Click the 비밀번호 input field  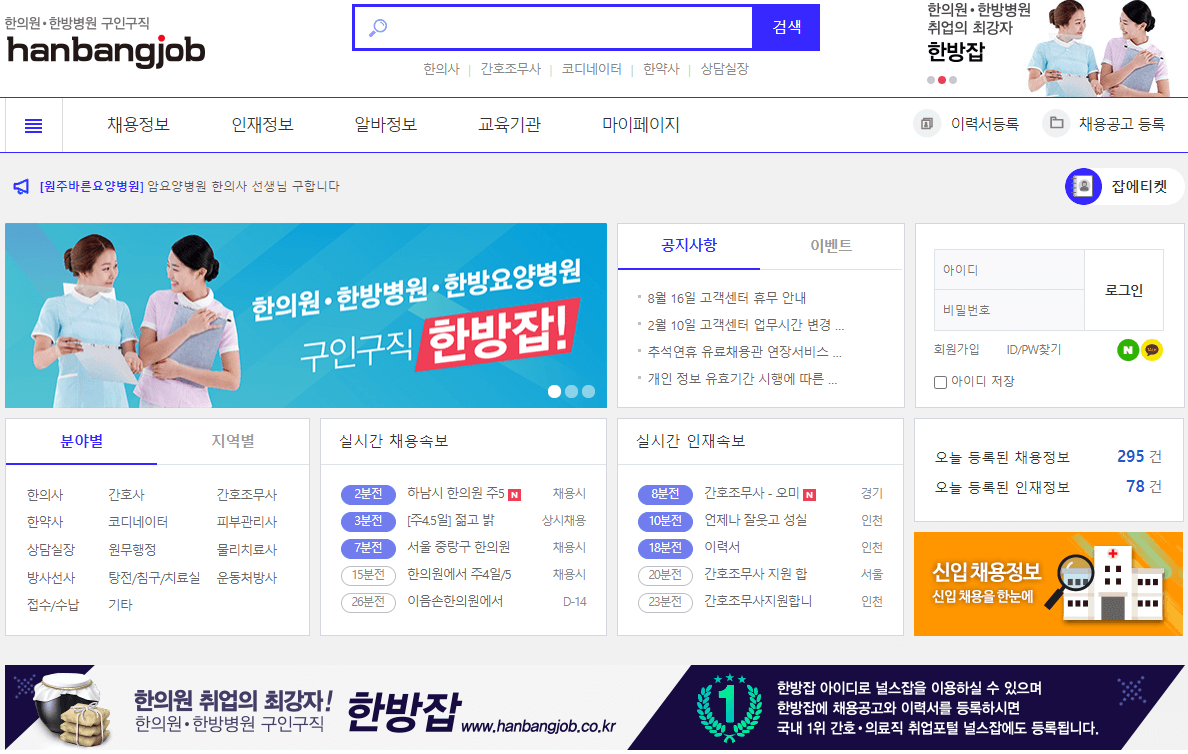tap(1009, 310)
